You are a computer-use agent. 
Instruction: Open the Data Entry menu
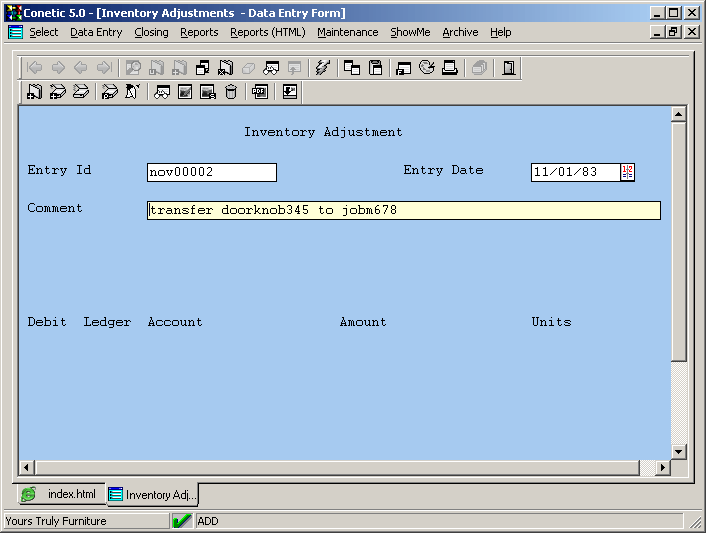click(x=96, y=32)
